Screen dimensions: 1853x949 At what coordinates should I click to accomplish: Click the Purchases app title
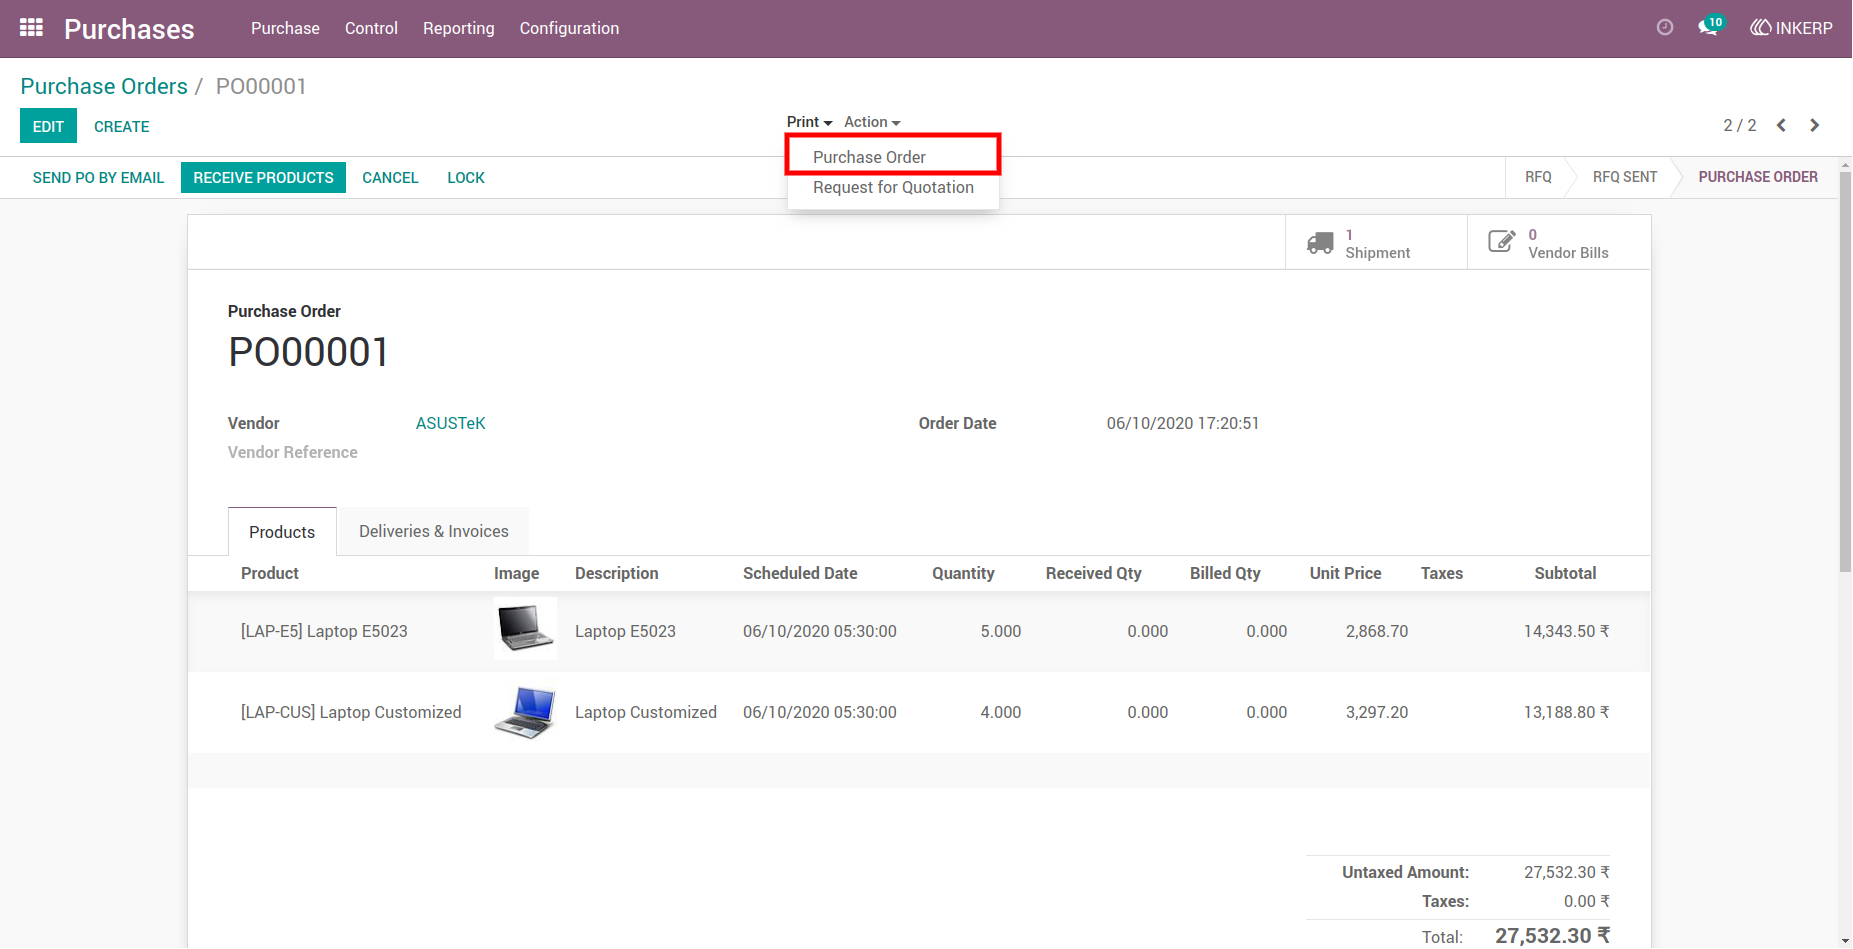(x=129, y=29)
